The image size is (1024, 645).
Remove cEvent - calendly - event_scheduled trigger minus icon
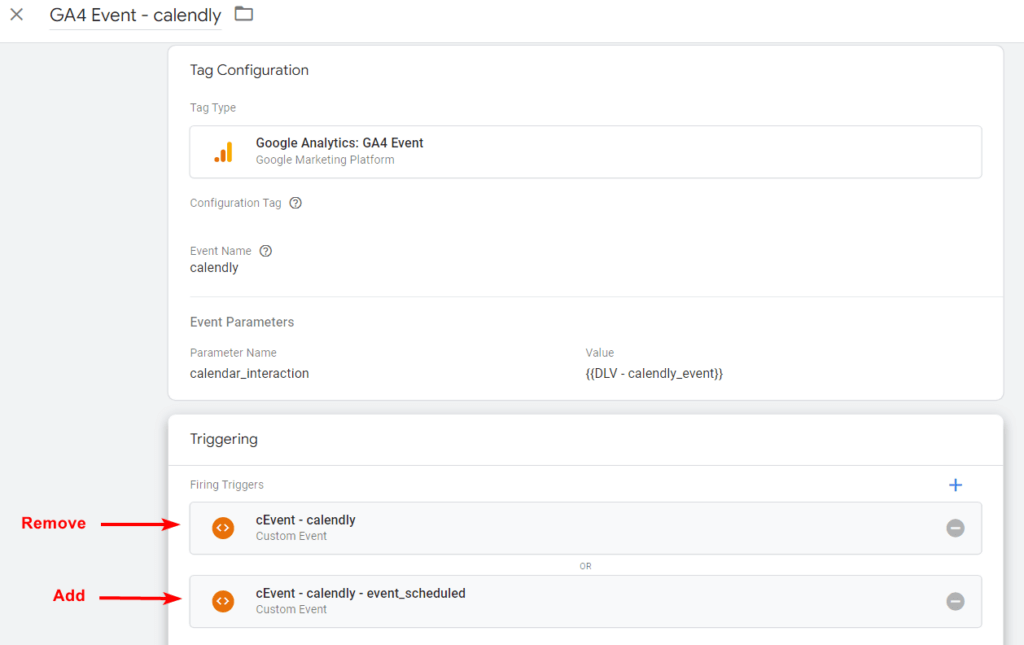click(x=955, y=601)
